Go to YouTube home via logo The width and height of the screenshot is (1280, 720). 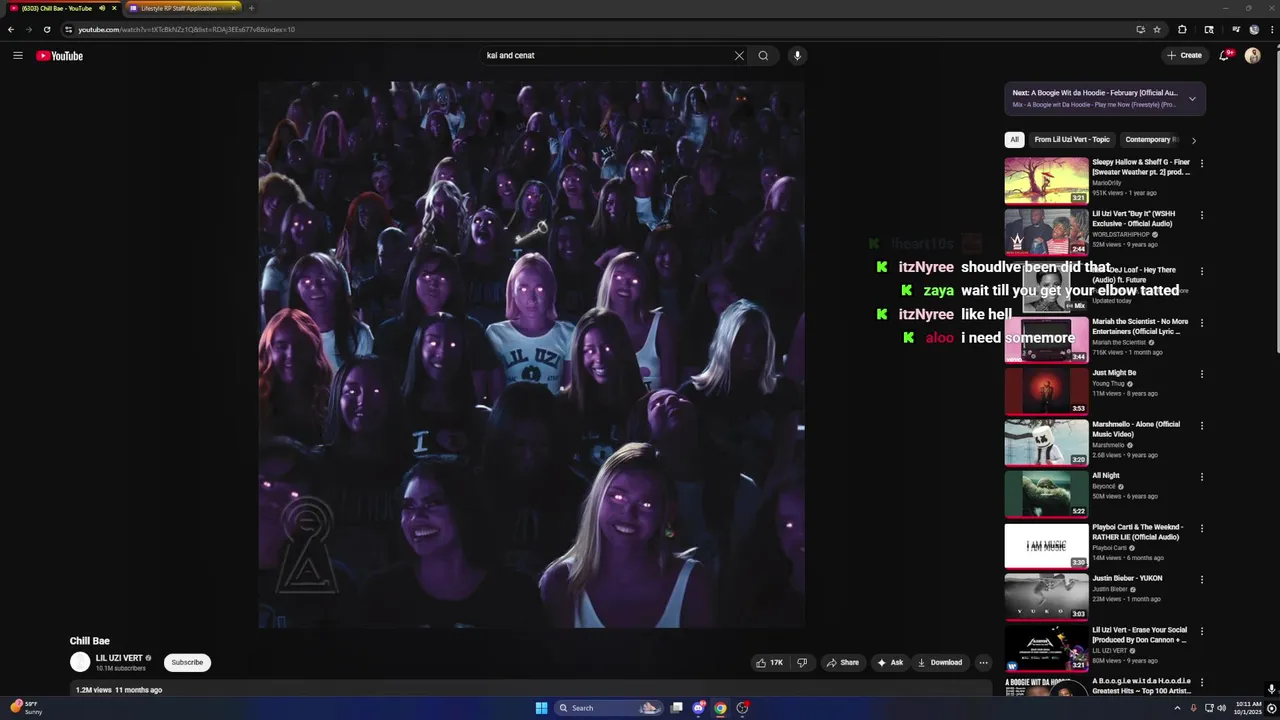60,56
